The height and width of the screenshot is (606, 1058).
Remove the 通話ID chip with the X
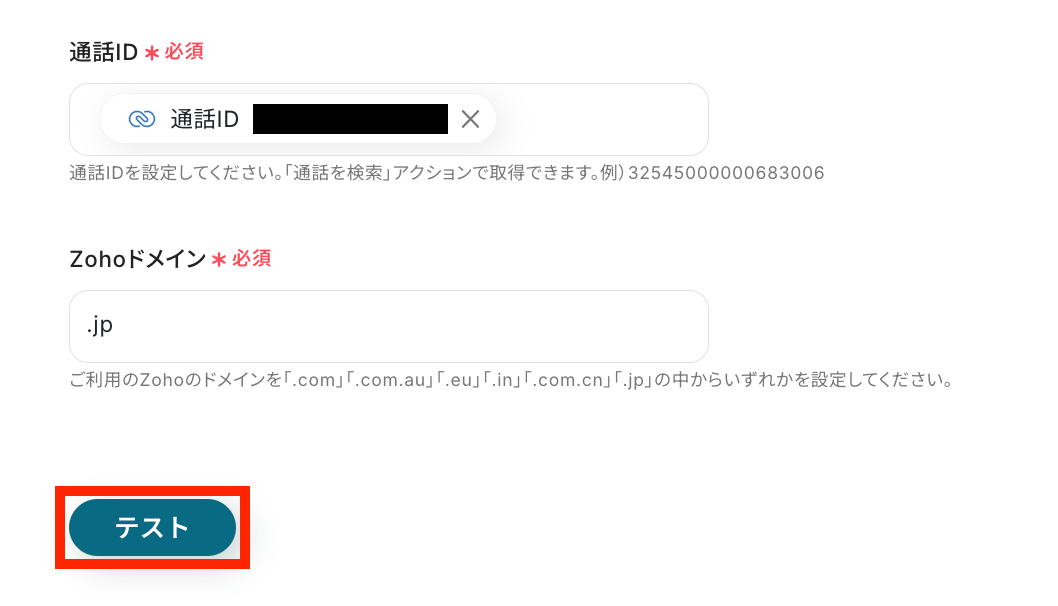(x=470, y=119)
